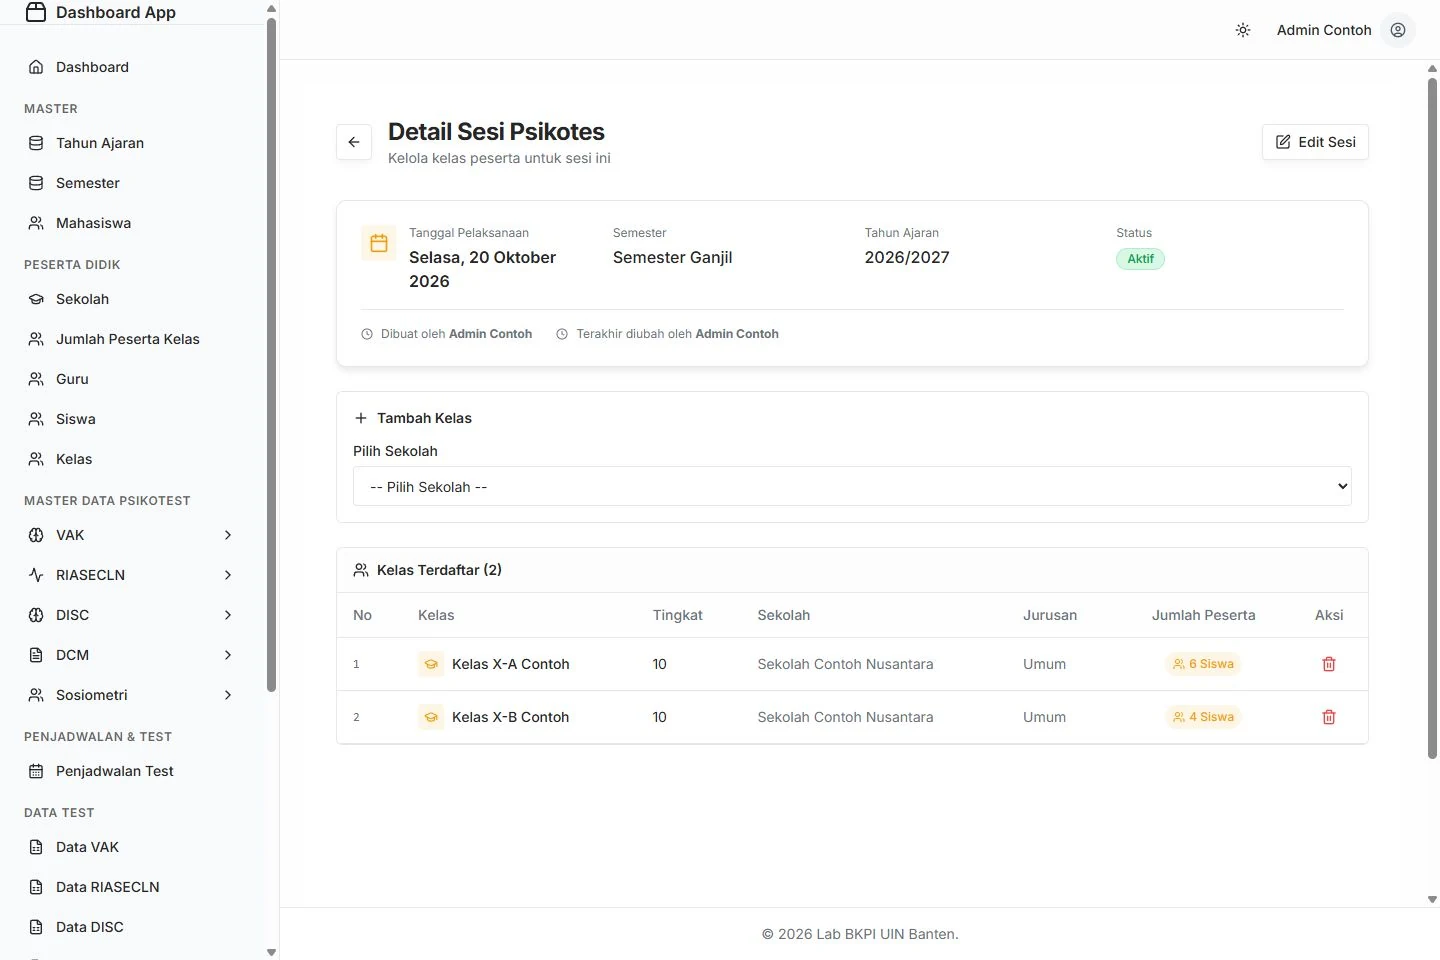This screenshot has width=1440, height=960.
Task: Expand the DISC submenu chevron
Action: click(x=228, y=615)
